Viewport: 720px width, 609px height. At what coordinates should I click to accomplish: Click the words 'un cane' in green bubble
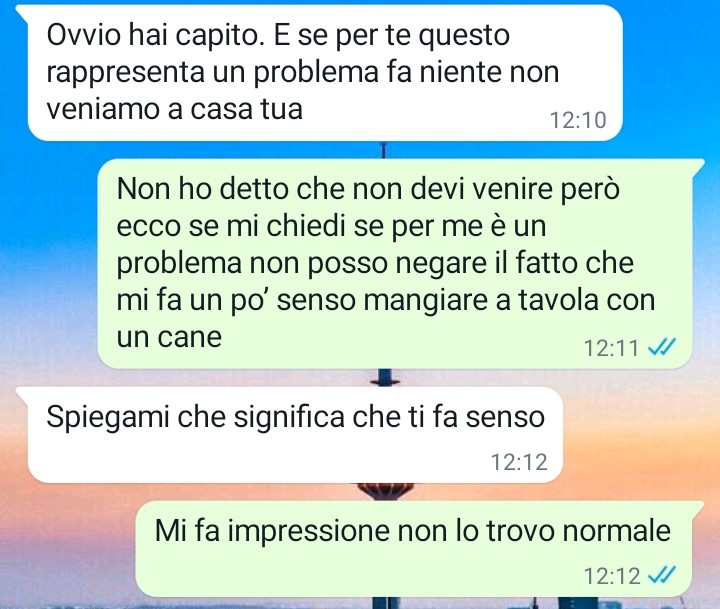pyautogui.click(x=169, y=337)
